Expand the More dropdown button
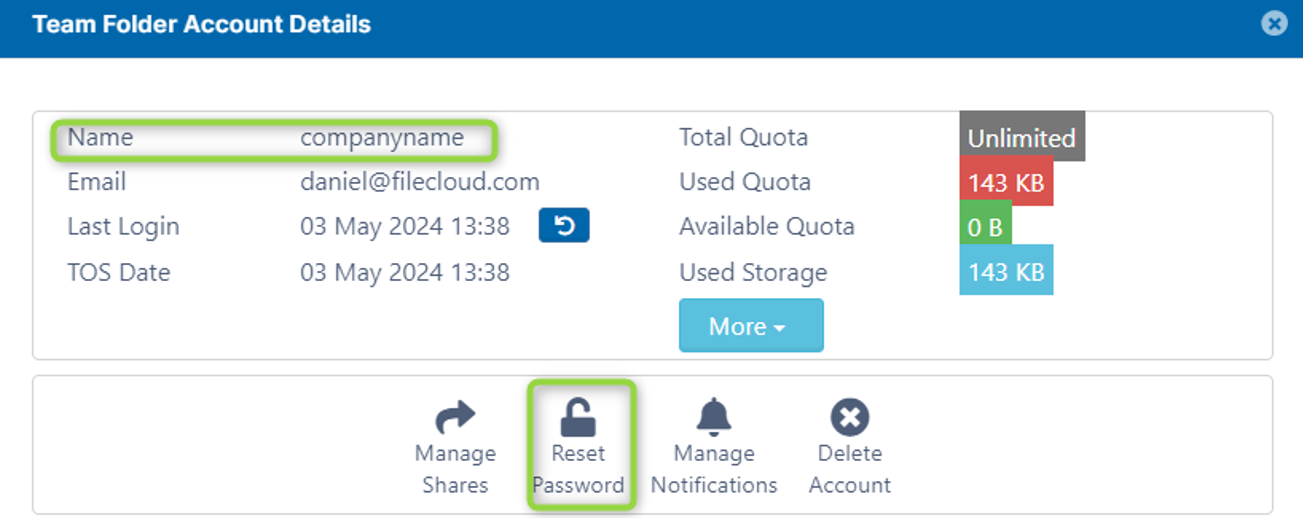 (x=751, y=326)
